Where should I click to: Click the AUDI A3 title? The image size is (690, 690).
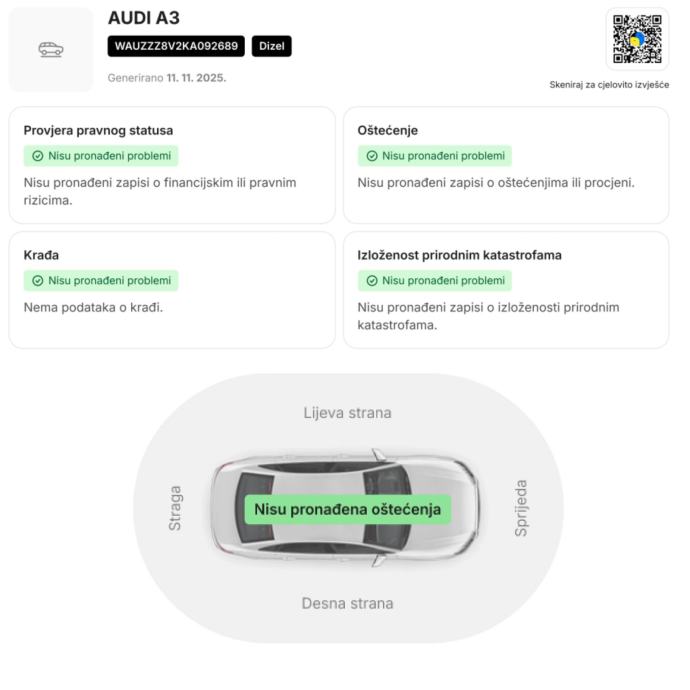[x=144, y=18]
